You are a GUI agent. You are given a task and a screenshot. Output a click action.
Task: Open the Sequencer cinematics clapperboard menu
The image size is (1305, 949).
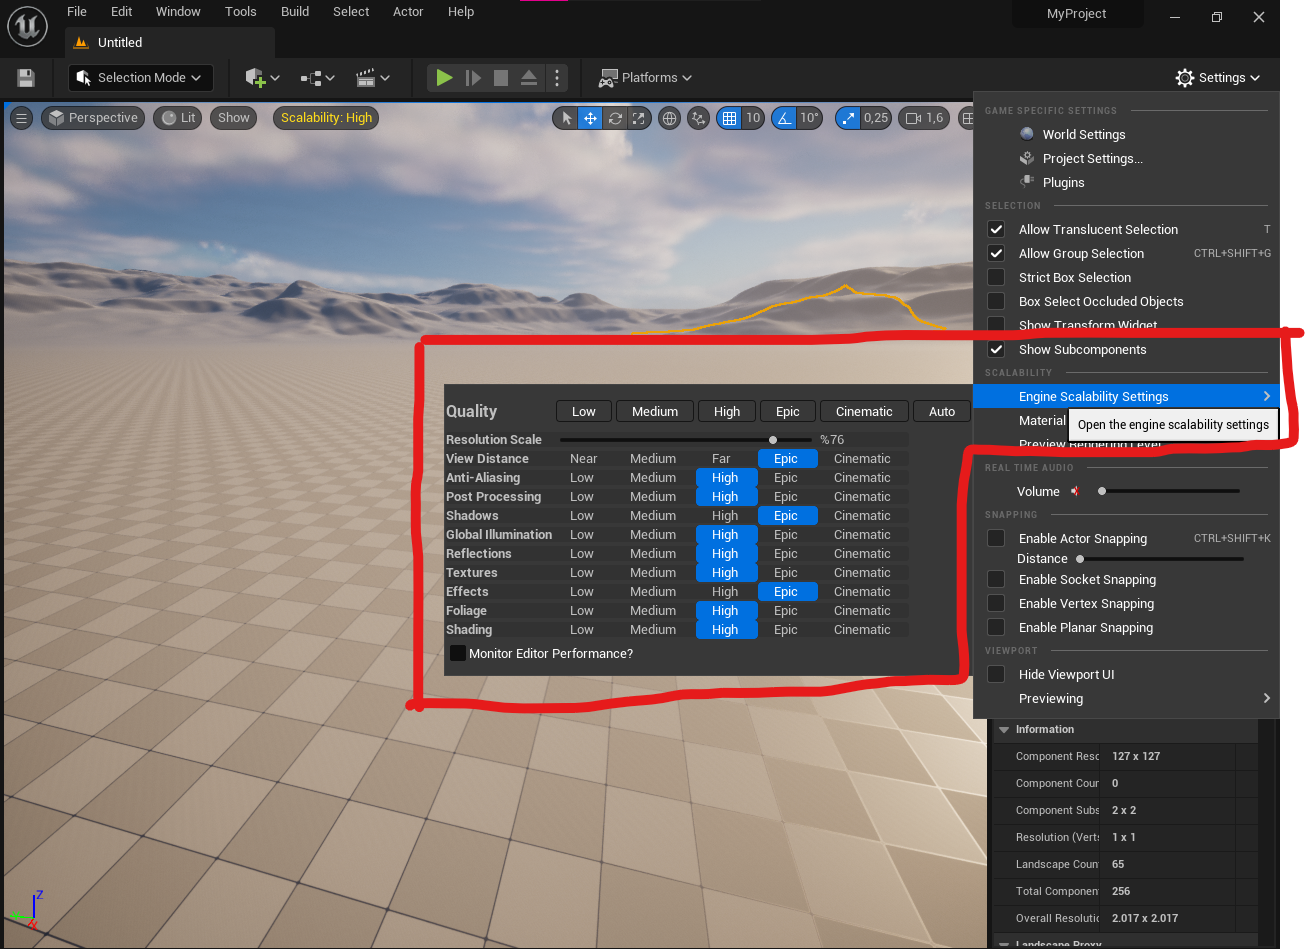pyautogui.click(x=373, y=78)
